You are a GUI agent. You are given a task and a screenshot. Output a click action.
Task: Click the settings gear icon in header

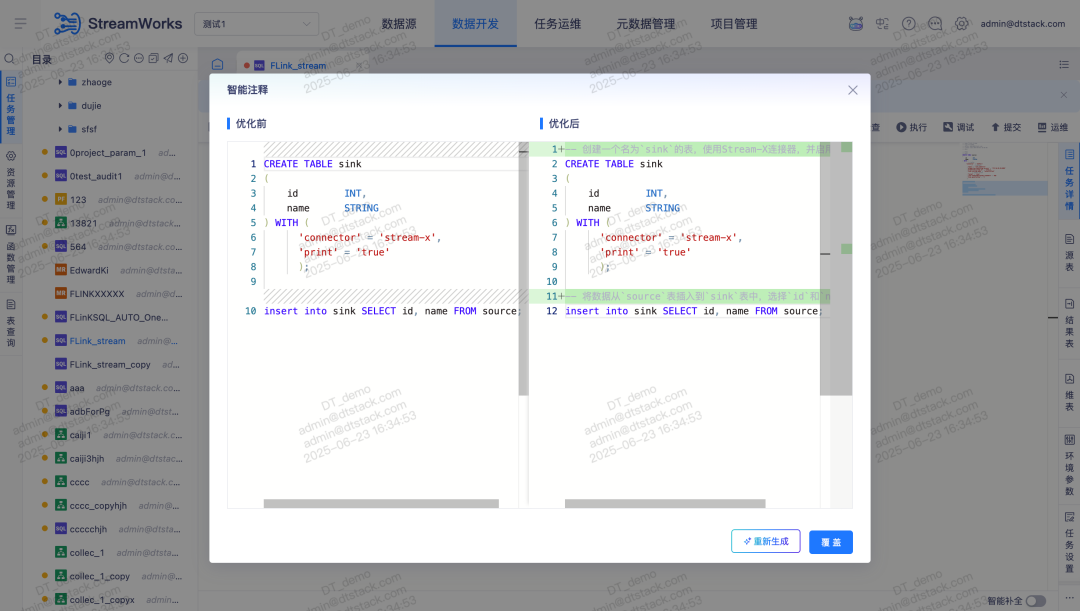[962, 23]
